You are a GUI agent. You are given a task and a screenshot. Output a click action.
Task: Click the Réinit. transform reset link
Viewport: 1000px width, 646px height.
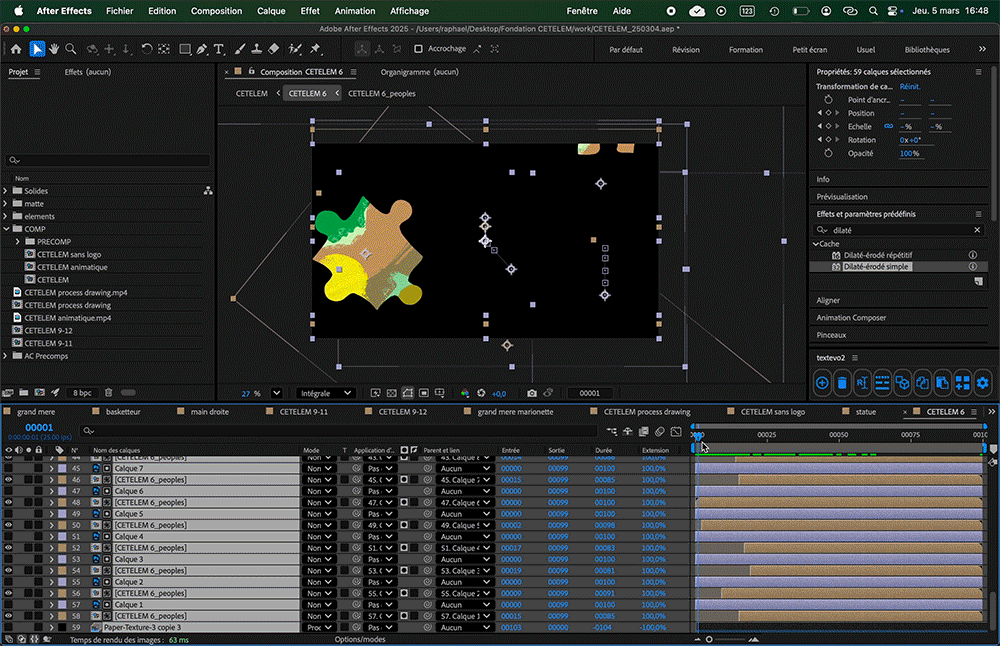pos(910,87)
